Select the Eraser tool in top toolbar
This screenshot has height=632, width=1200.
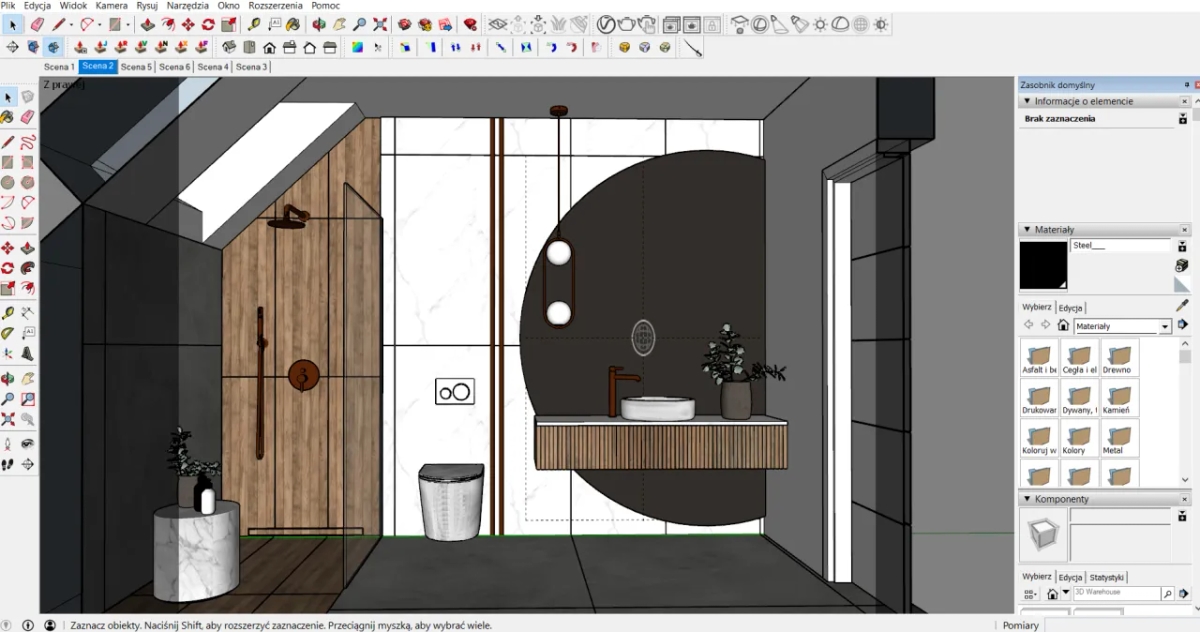[x=37, y=24]
